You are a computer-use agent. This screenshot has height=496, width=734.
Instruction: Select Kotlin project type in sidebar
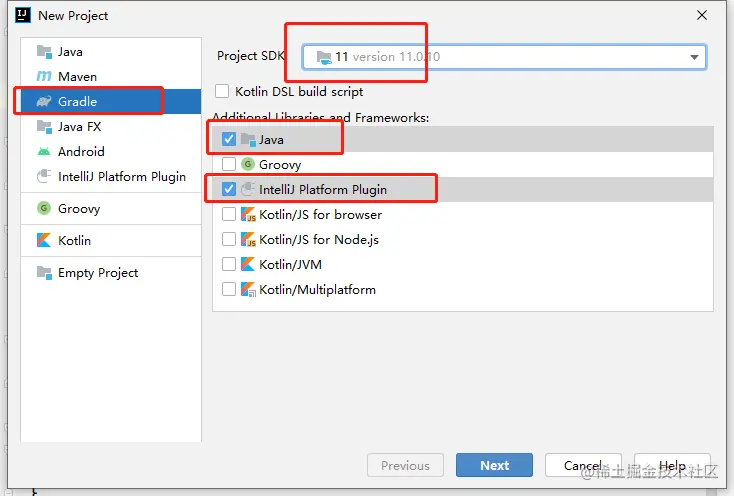click(111, 240)
